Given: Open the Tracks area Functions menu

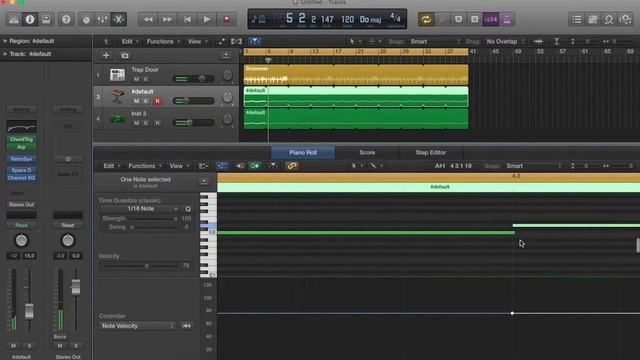Looking at the screenshot, I should click(163, 41).
